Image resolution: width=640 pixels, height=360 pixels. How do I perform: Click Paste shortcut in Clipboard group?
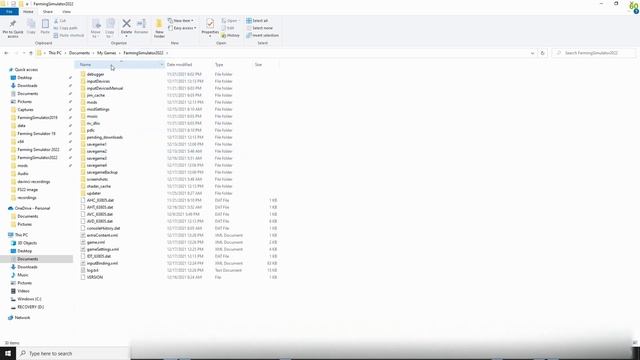(69, 36)
